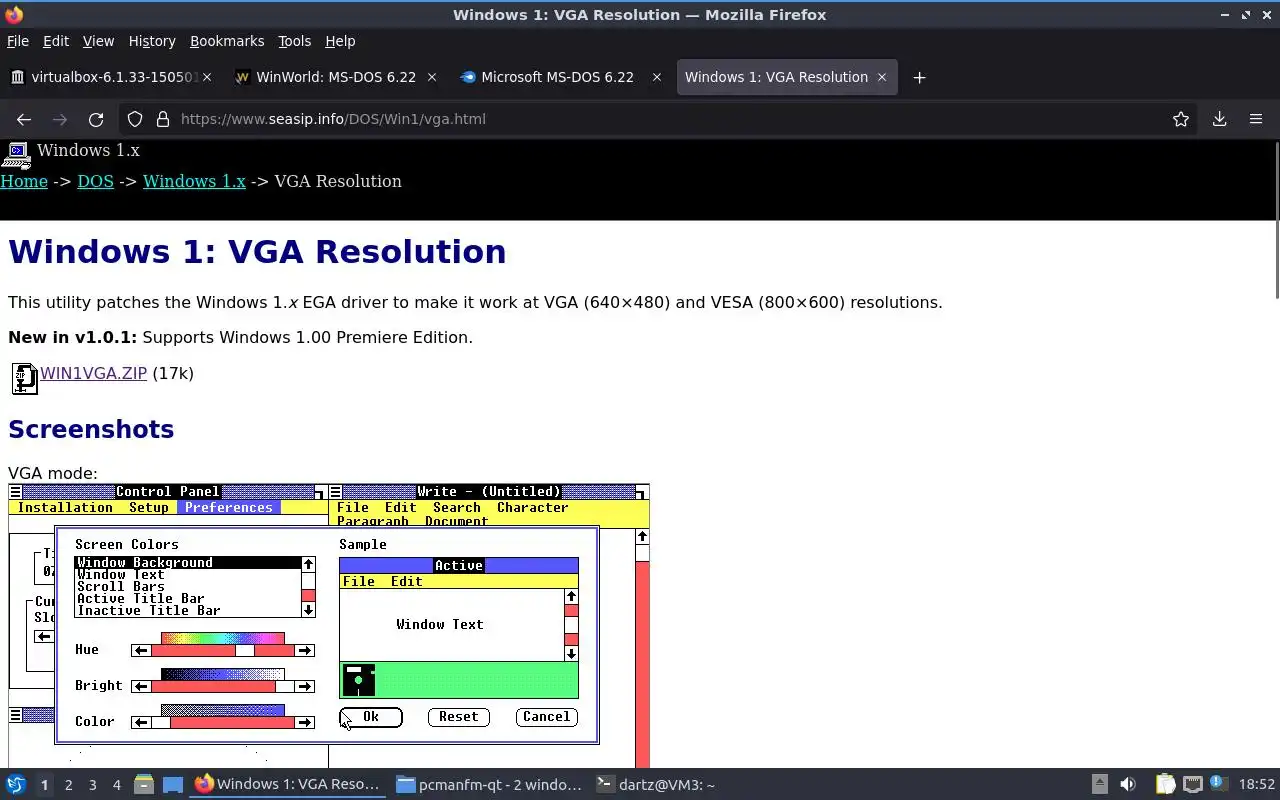The image size is (1280, 800).
Task: Click the 'VGA mode:' caption text
Action: [53, 473]
